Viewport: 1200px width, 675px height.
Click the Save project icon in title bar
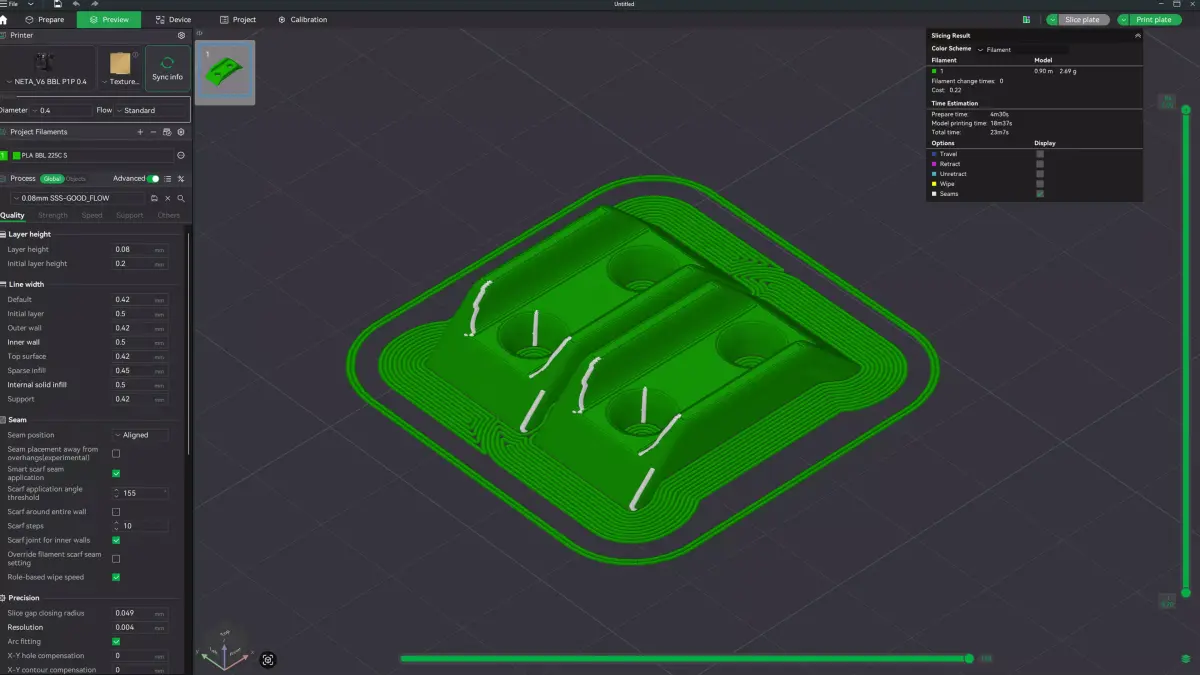tap(59, 4)
